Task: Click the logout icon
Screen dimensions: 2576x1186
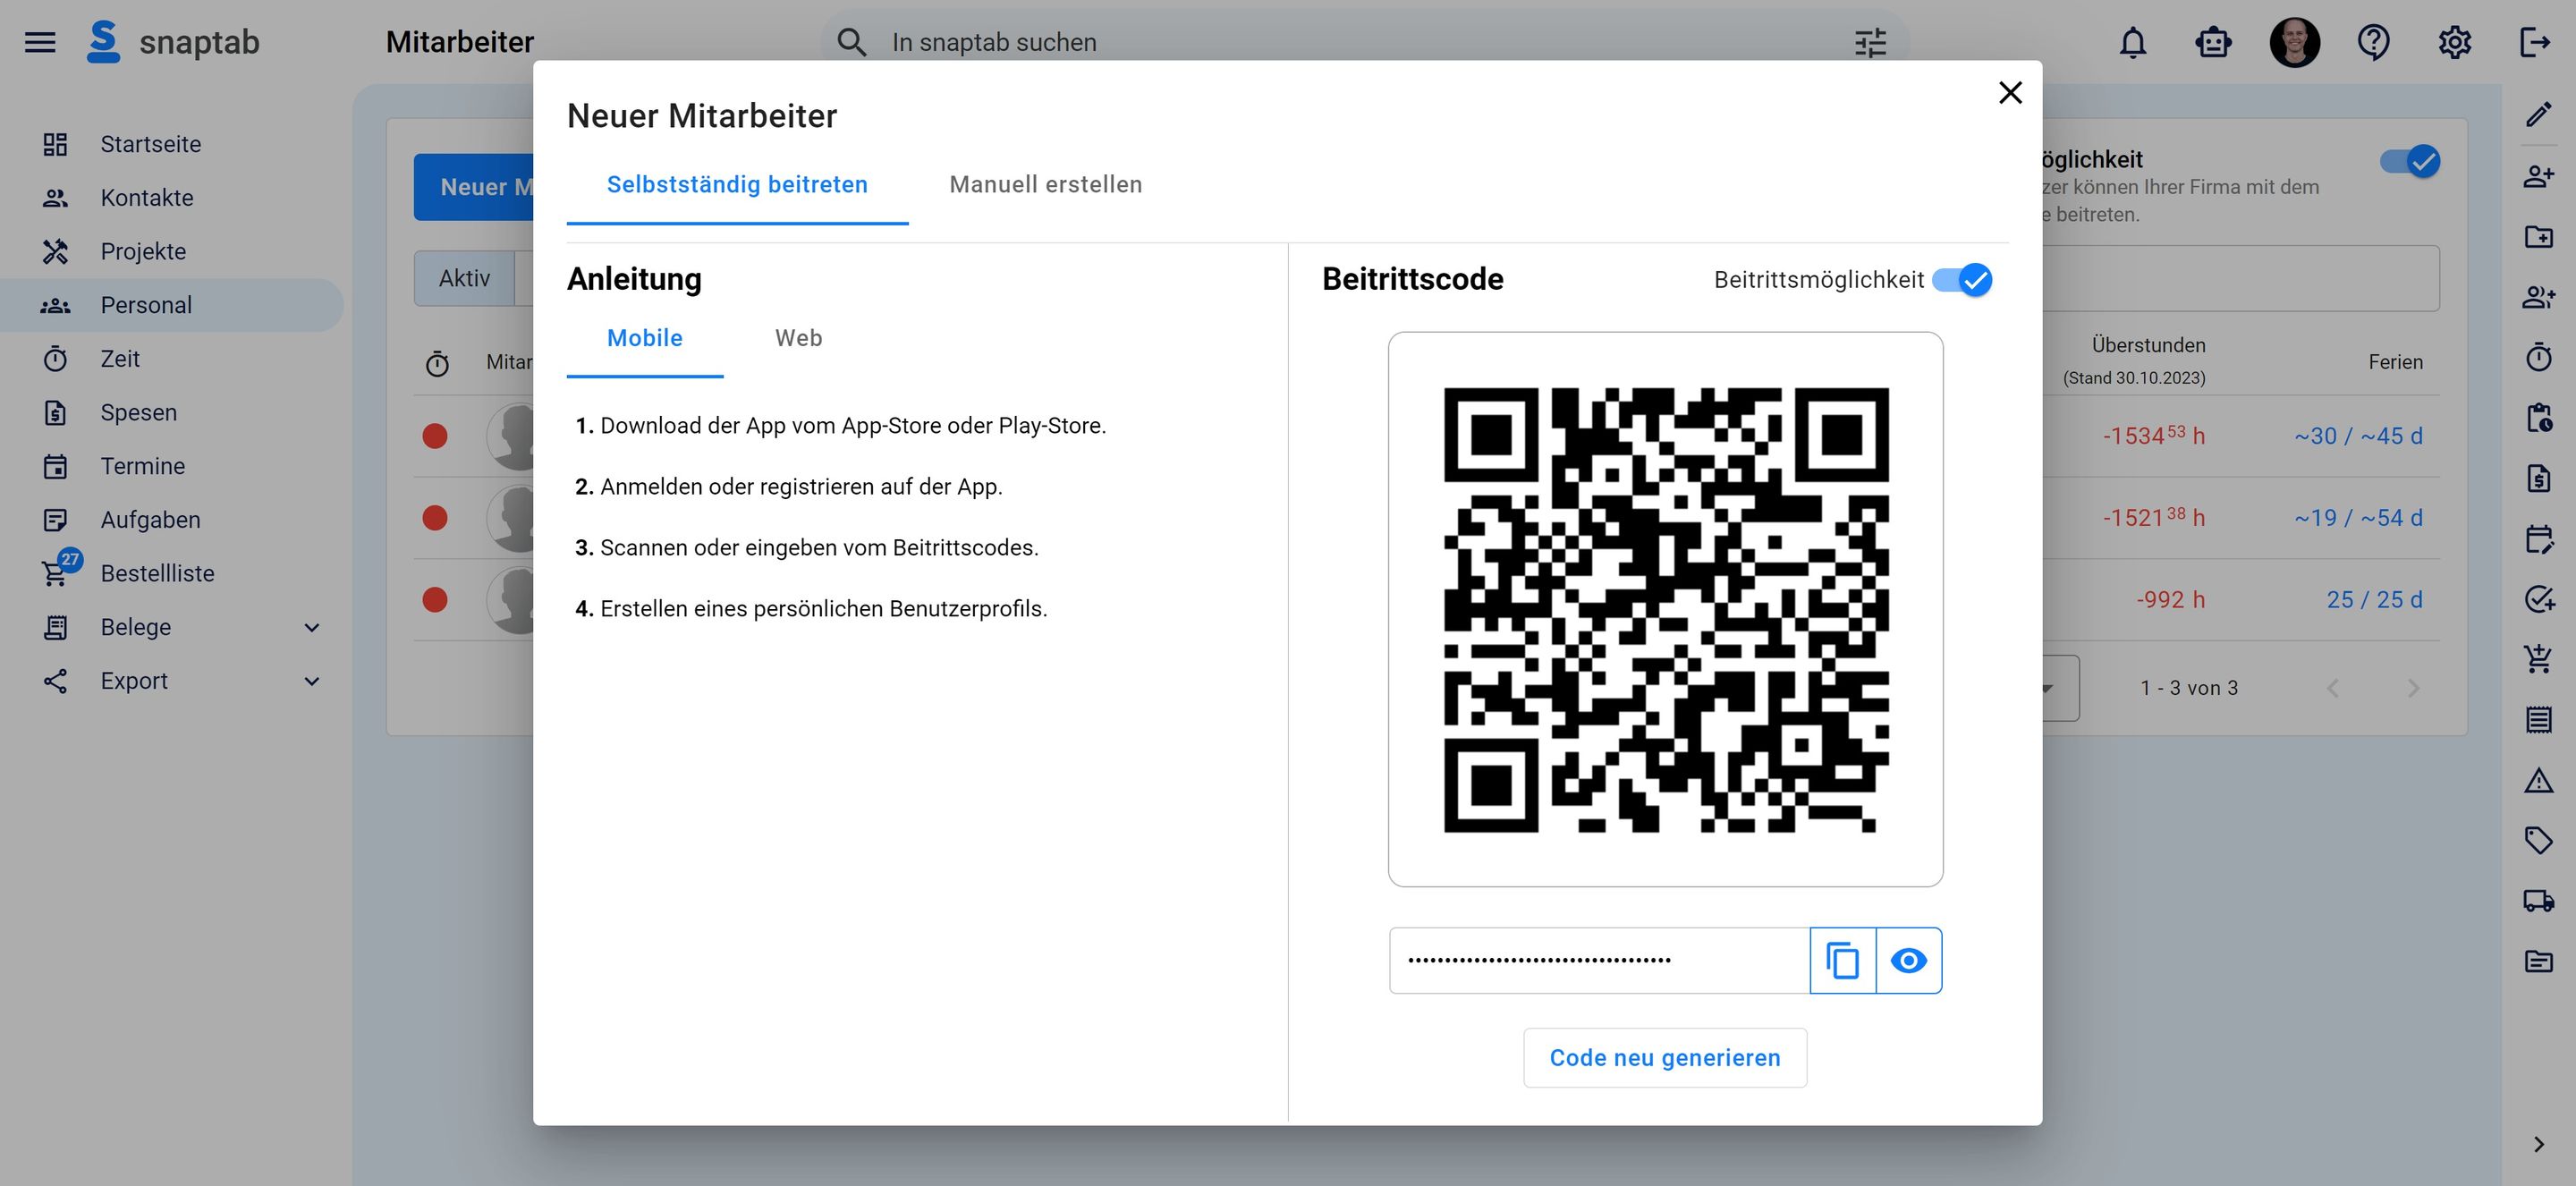Action: click(2534, 42)
